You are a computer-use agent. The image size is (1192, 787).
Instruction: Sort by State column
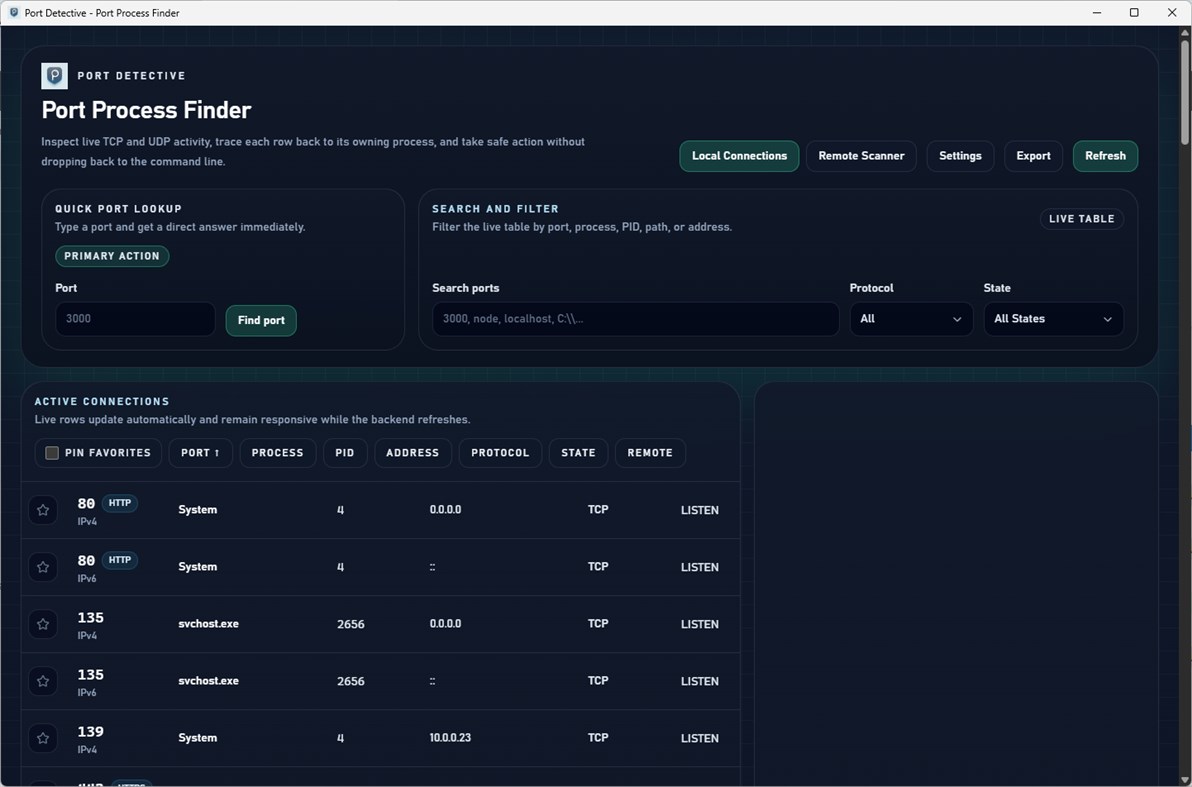tap(579, 453)
